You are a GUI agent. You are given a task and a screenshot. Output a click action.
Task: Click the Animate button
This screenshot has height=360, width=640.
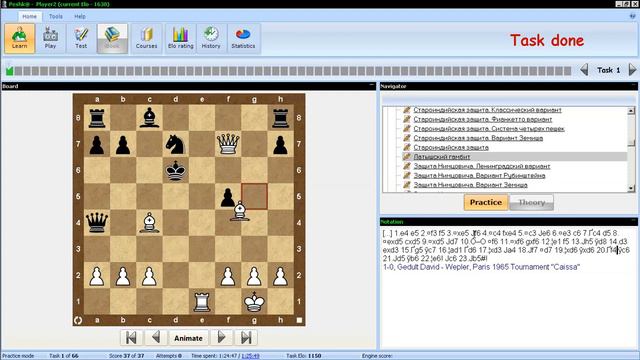click(188, 338)
